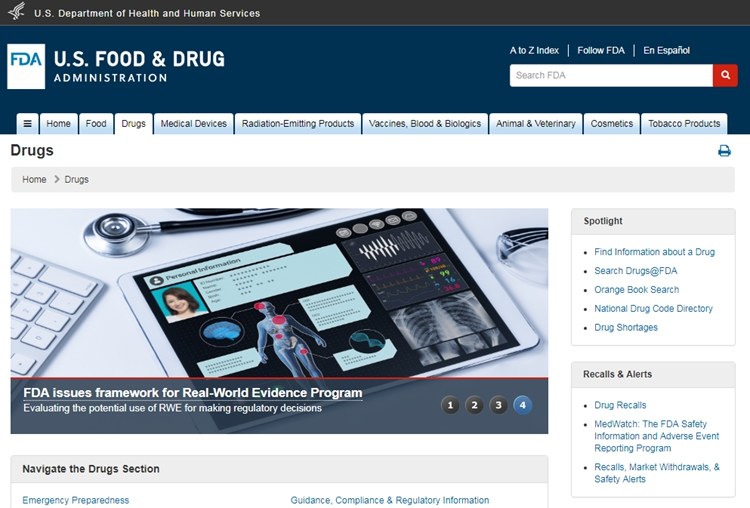This screenshot has width=750, height=508.
Task: Show carousel slide 3
Action: click(x=498, y=405)
